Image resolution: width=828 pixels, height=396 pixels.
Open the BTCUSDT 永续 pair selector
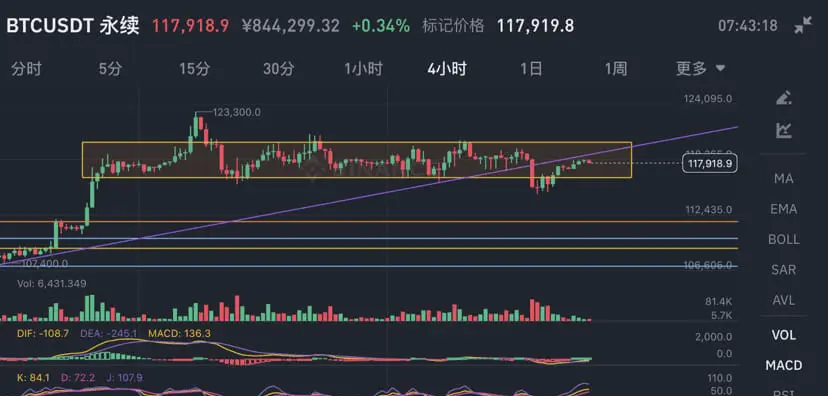pyautogui.click(x=73, y=25)
